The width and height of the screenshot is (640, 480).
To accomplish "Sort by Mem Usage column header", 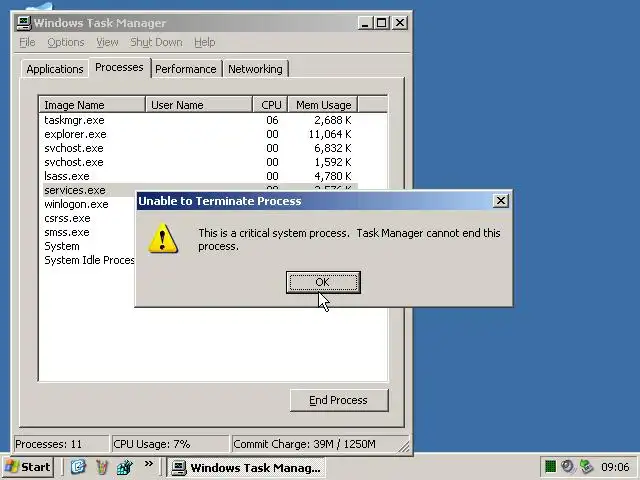I will point(323,105).
